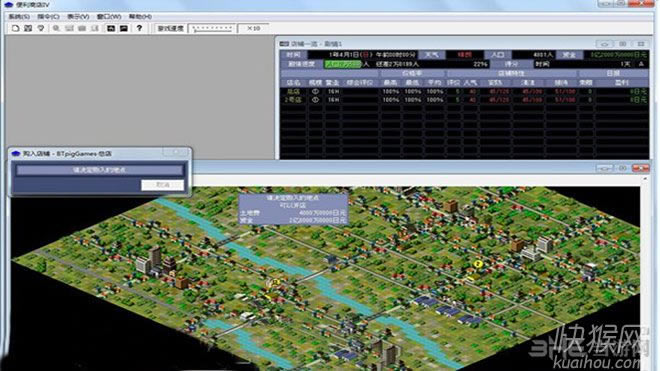Open the 指令(C) menu

[x=48, y=16]
